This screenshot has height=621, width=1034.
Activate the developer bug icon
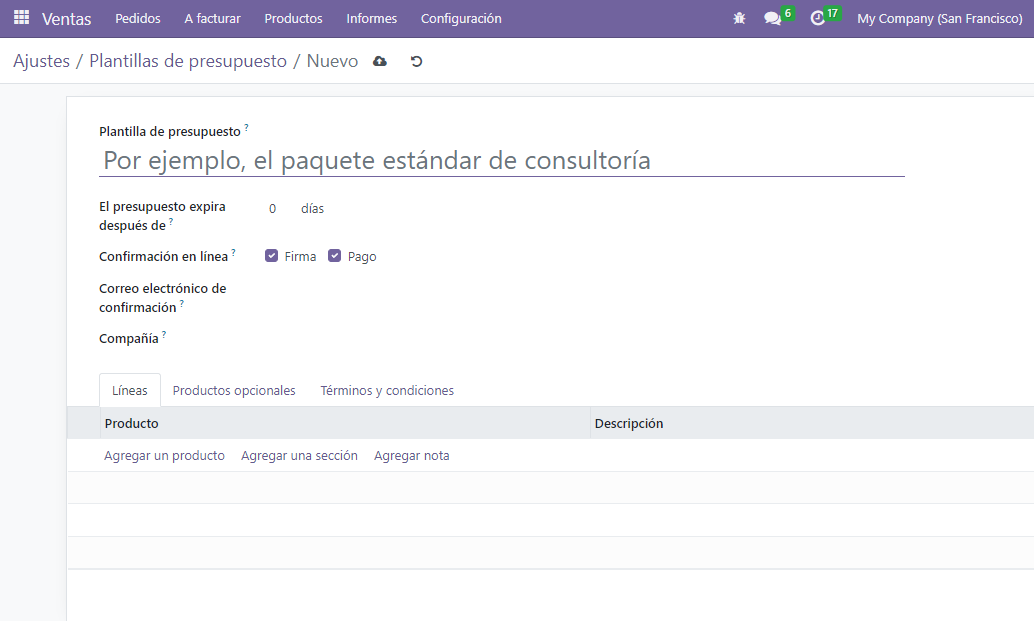[739, 18]
